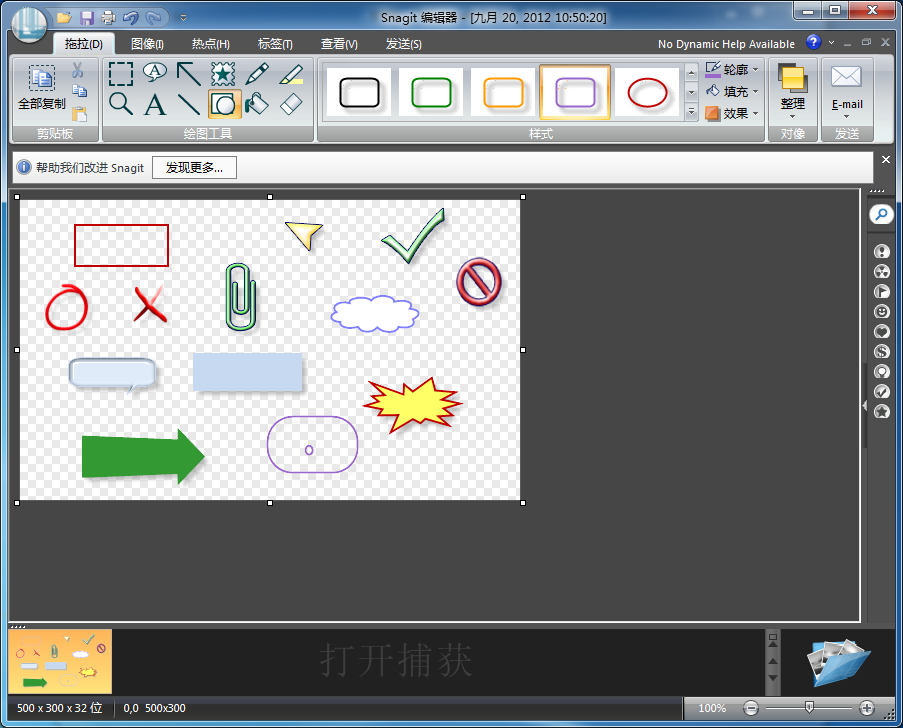The image size is (903, 728).
Task: Click the zoom slider handle
Action: [809, 708]
